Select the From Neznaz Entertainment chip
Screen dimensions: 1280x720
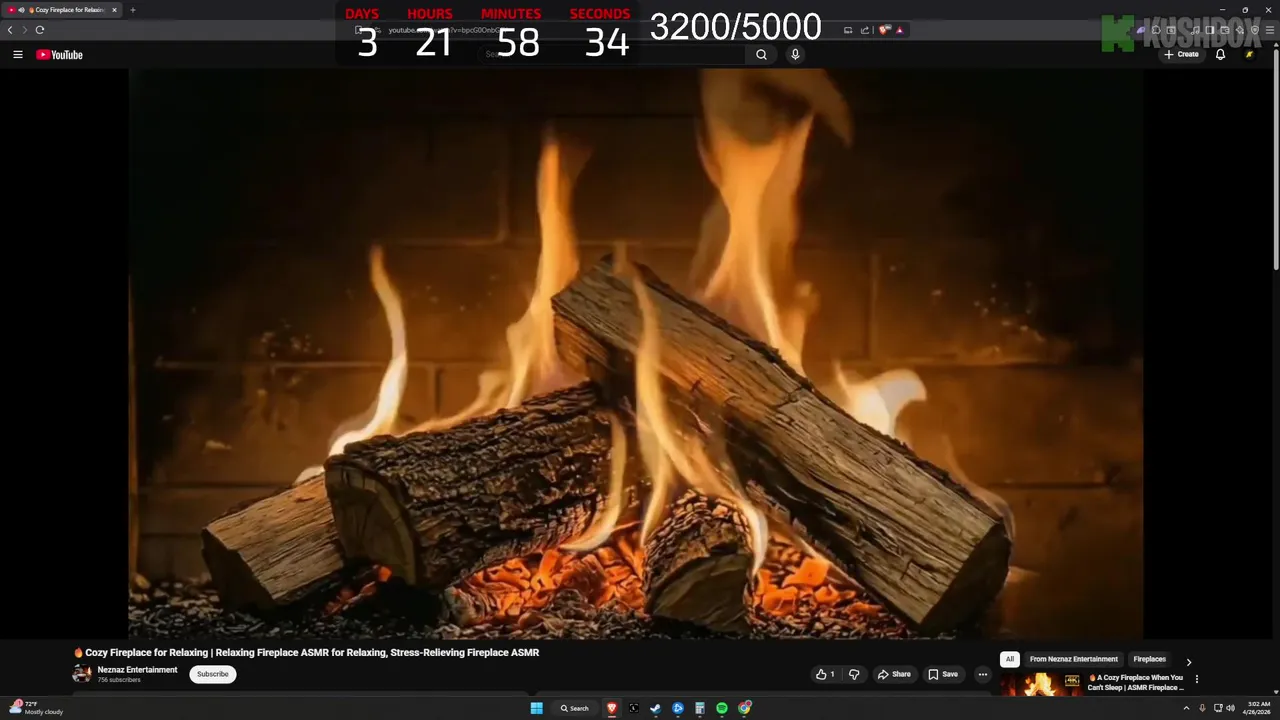[x=1074, y=660]
